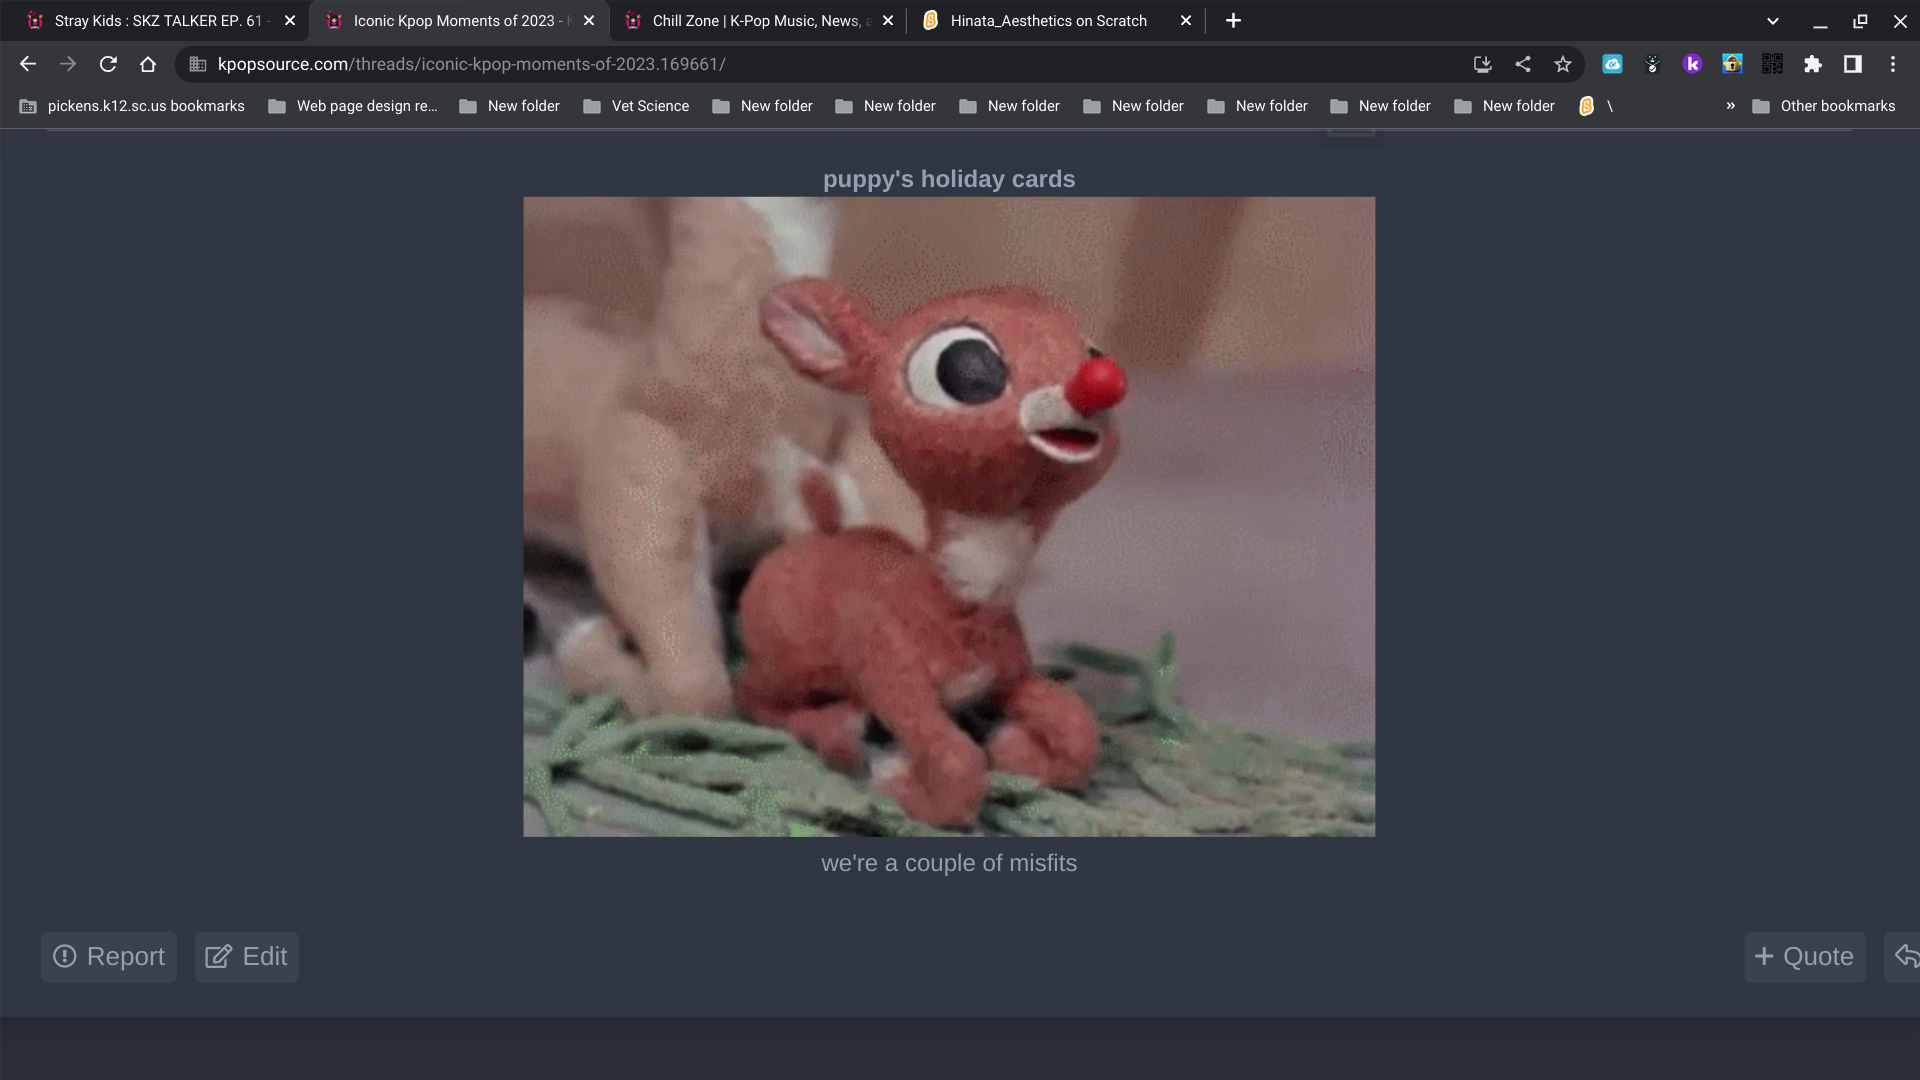
Task: Click the "puppy's holiday cards" heading
Action: click(949, 179)
